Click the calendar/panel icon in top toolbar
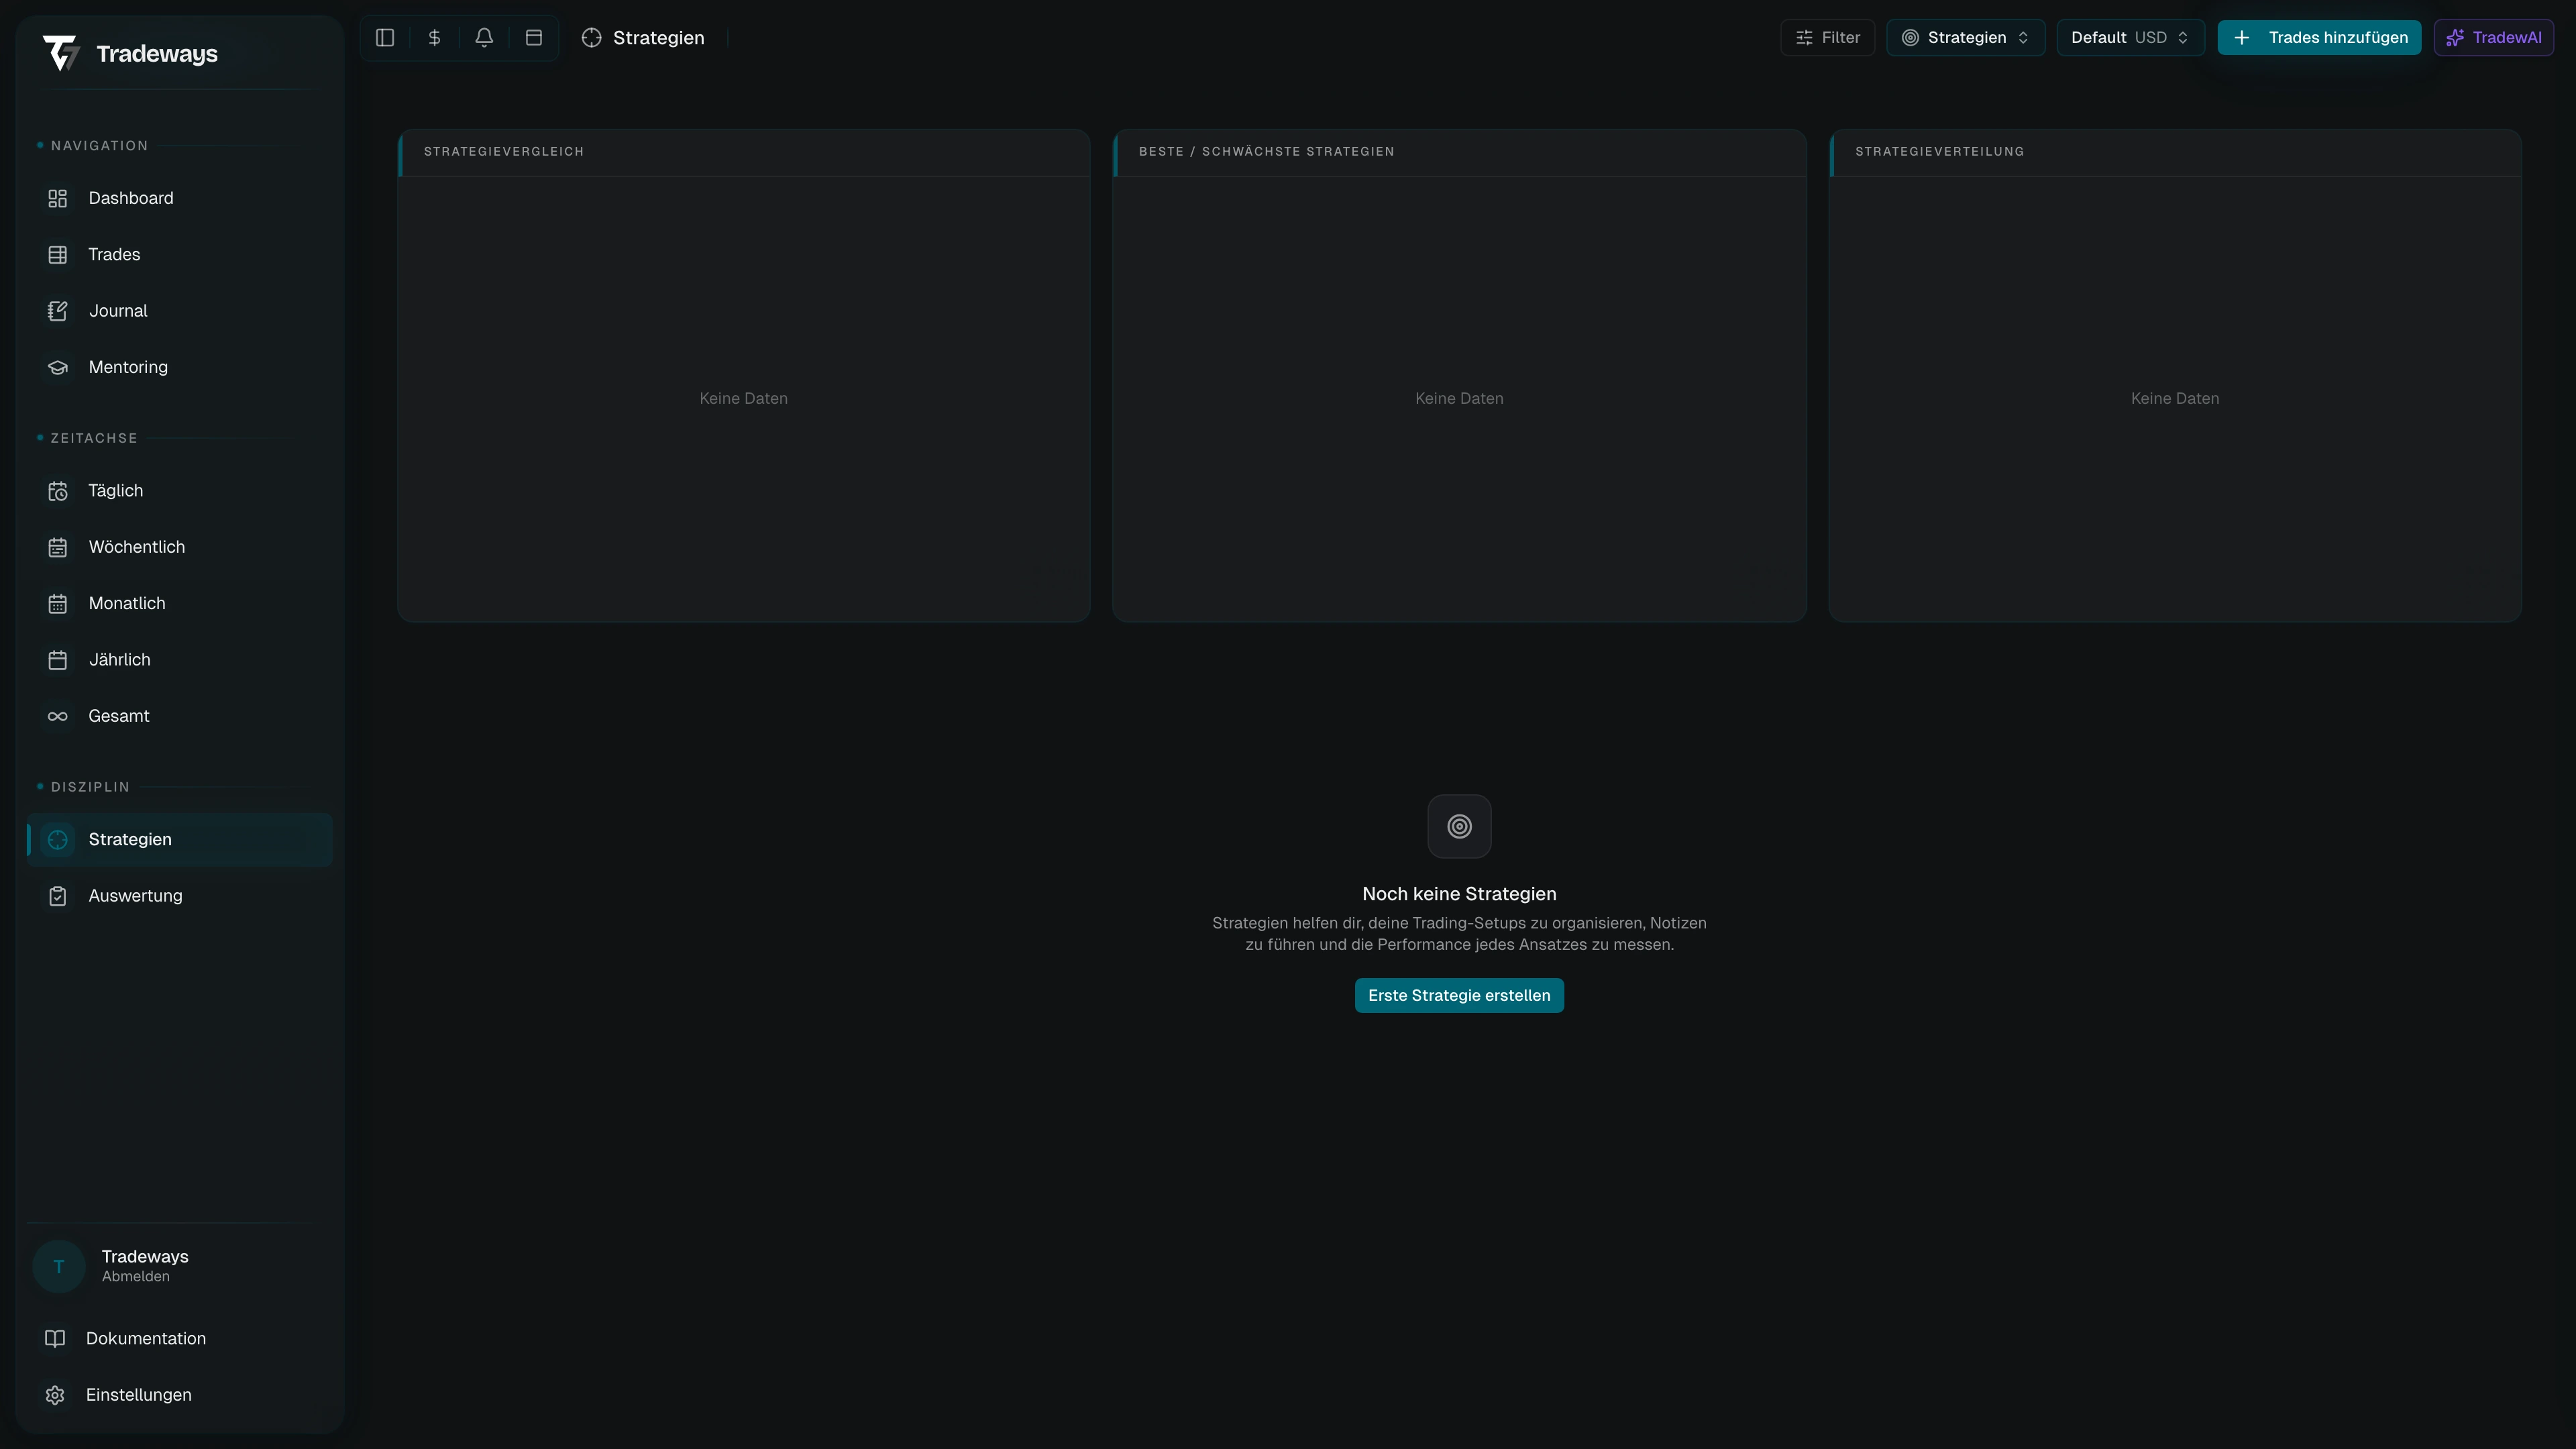The image size is (2576, 1449). click(x=533, y=37)
